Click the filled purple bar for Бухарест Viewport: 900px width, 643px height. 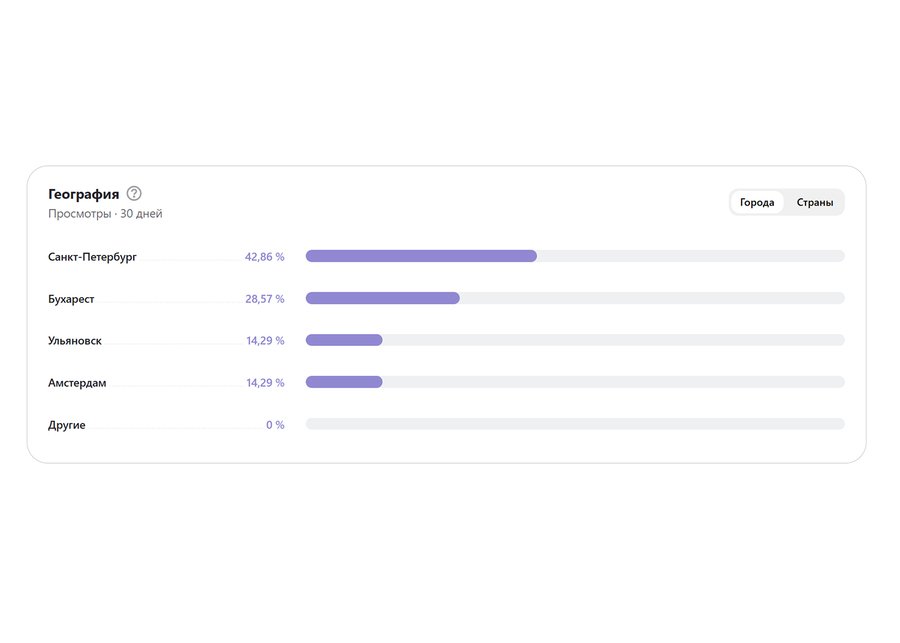click(382, 298)
